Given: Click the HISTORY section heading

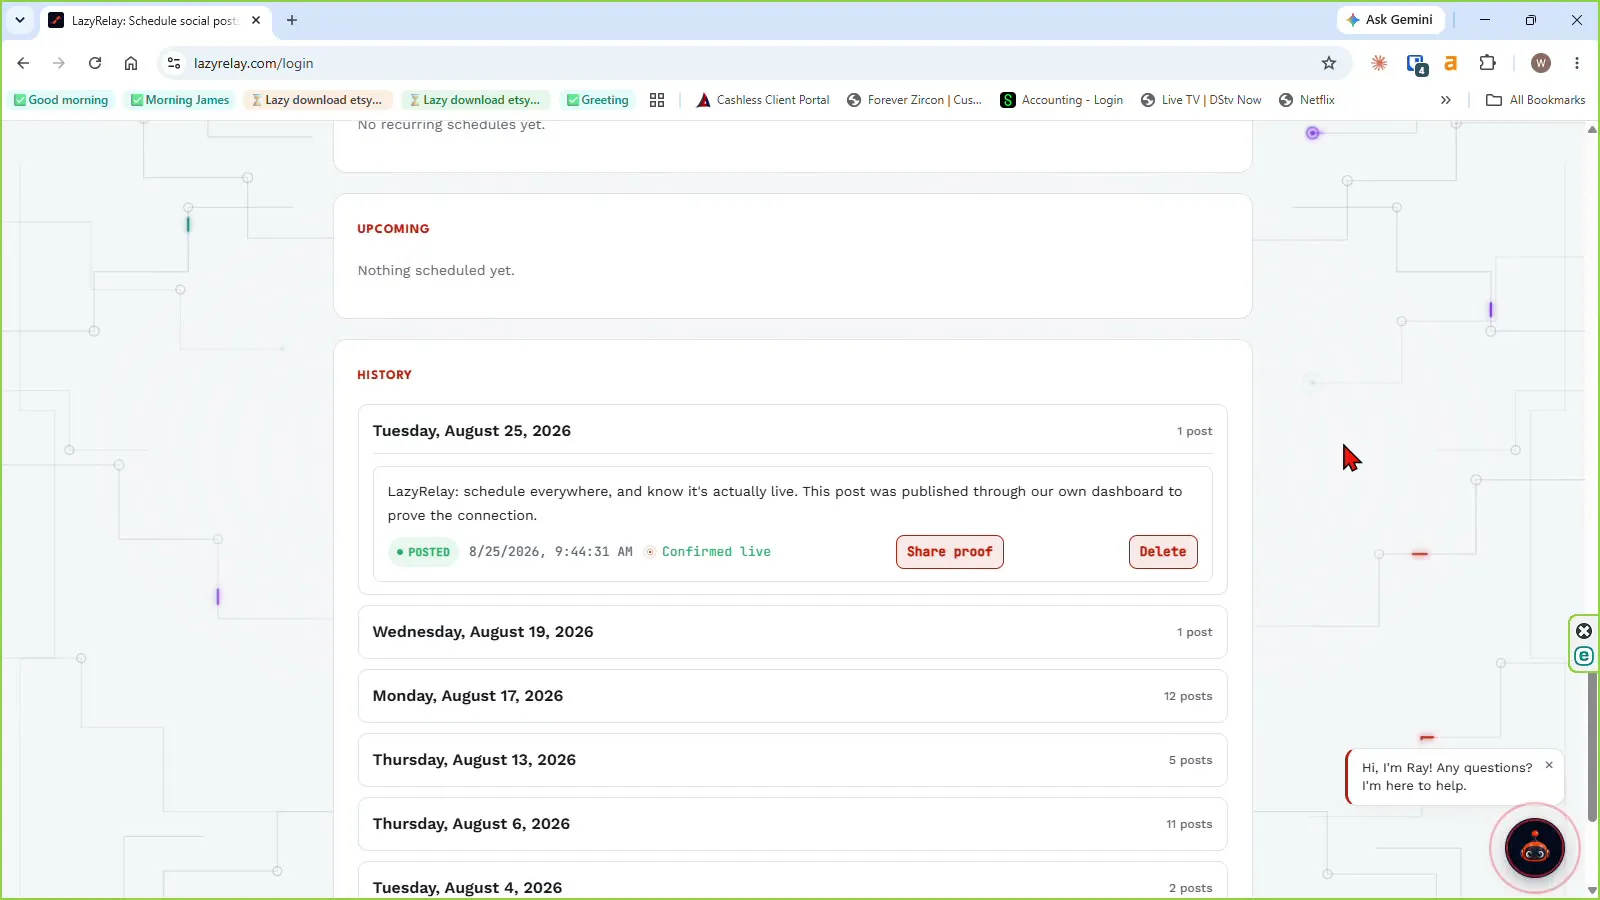Looking at the screenshot, I should 384,375.
